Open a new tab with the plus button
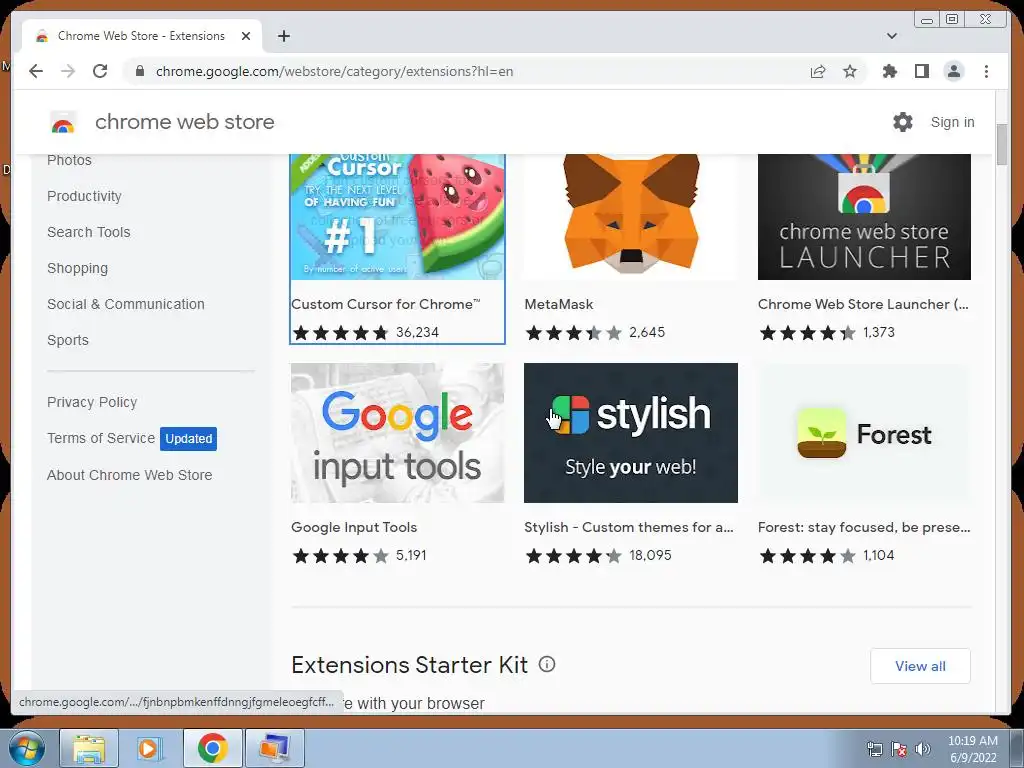This screenshot has width=1024, height=768. click(283, 36)
